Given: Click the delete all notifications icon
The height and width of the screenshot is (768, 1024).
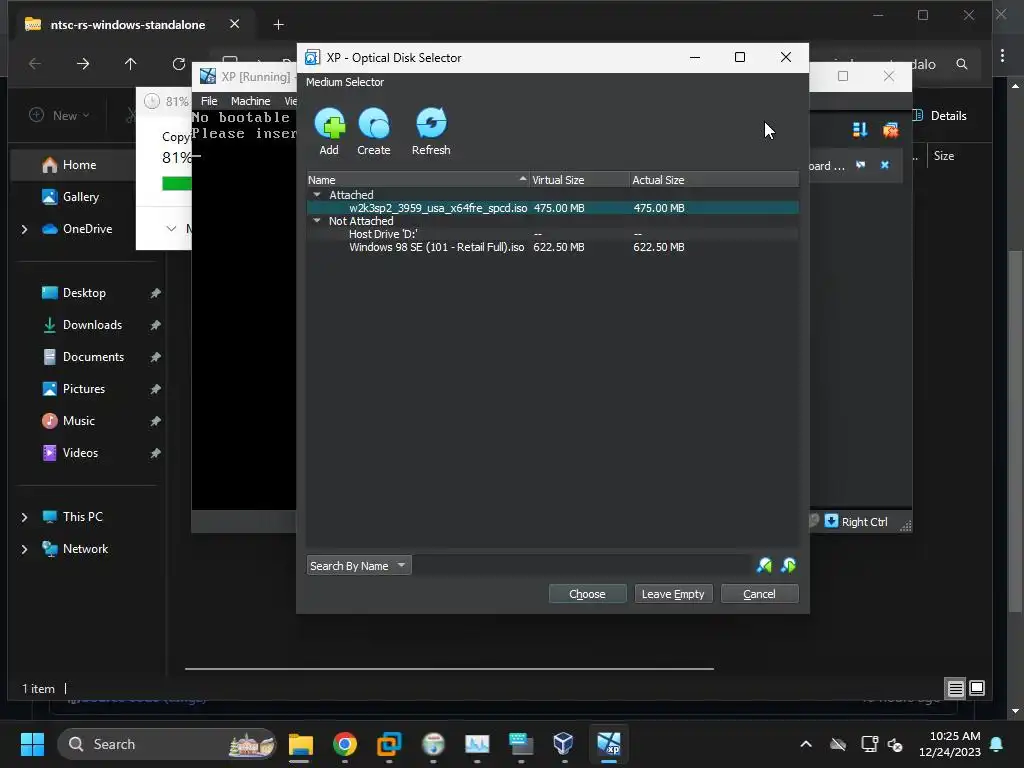Looking at the screenshot, I should tap(890, 130).
